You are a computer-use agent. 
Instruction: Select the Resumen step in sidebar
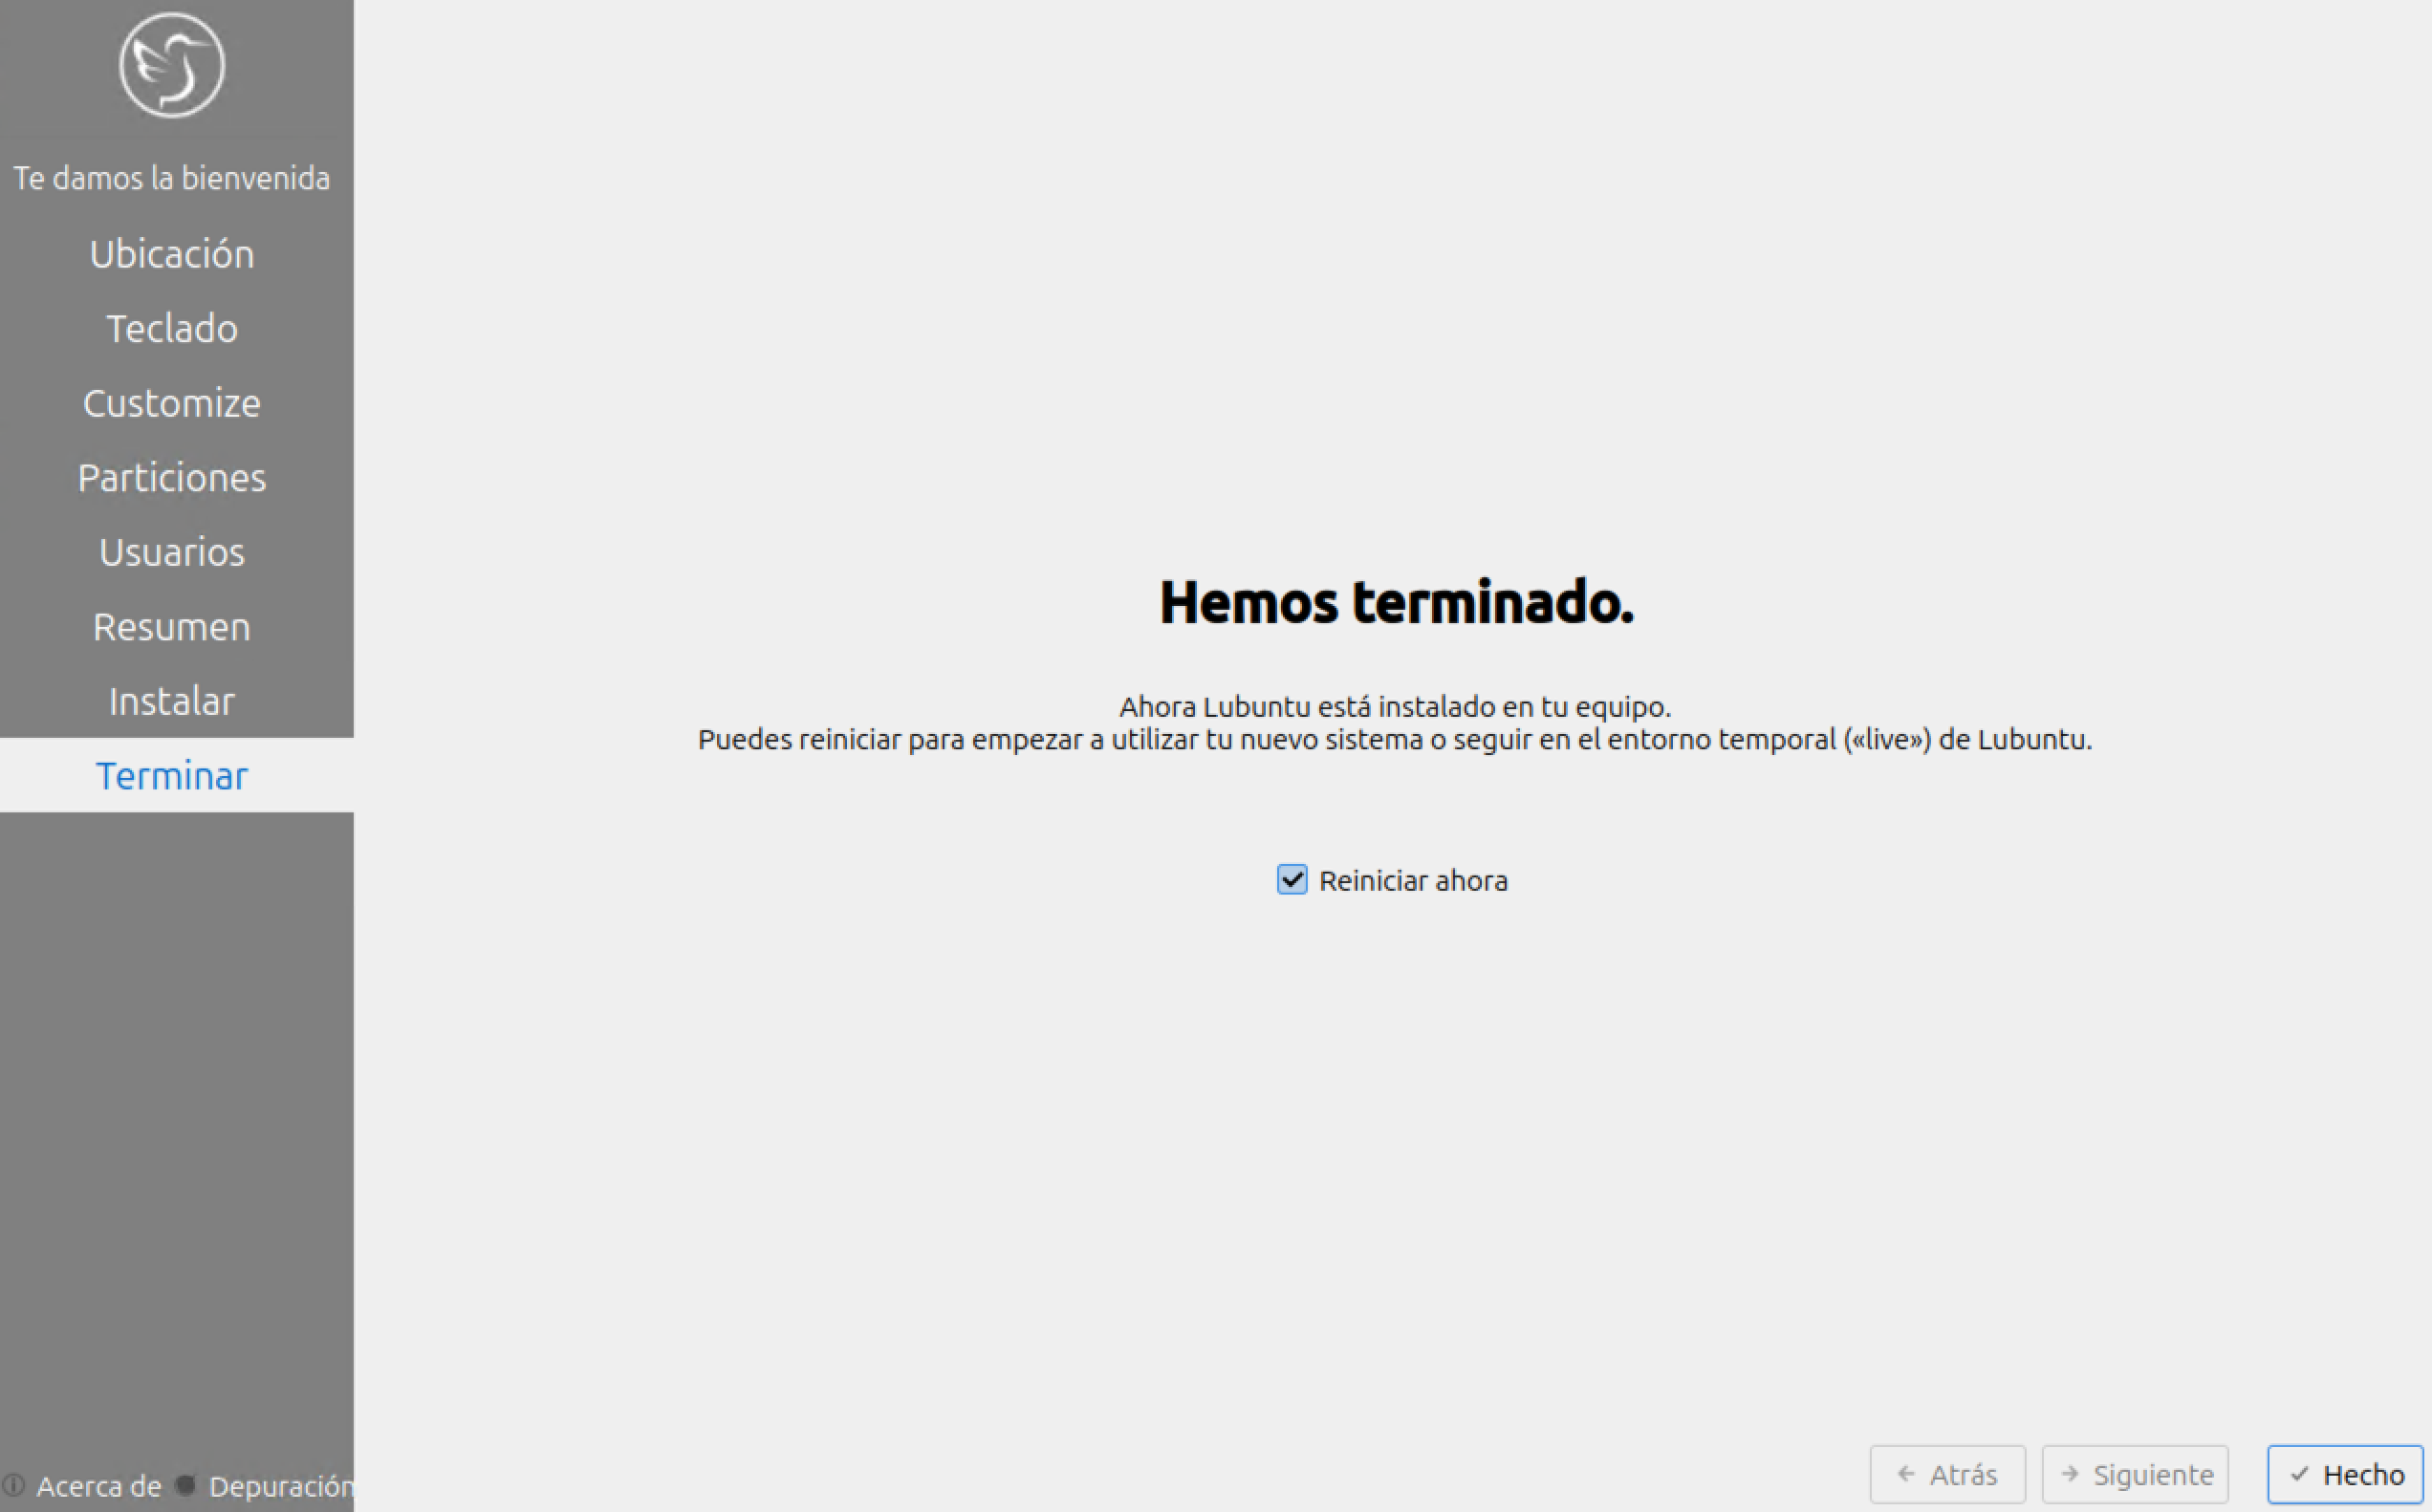(x=172, y=627)
